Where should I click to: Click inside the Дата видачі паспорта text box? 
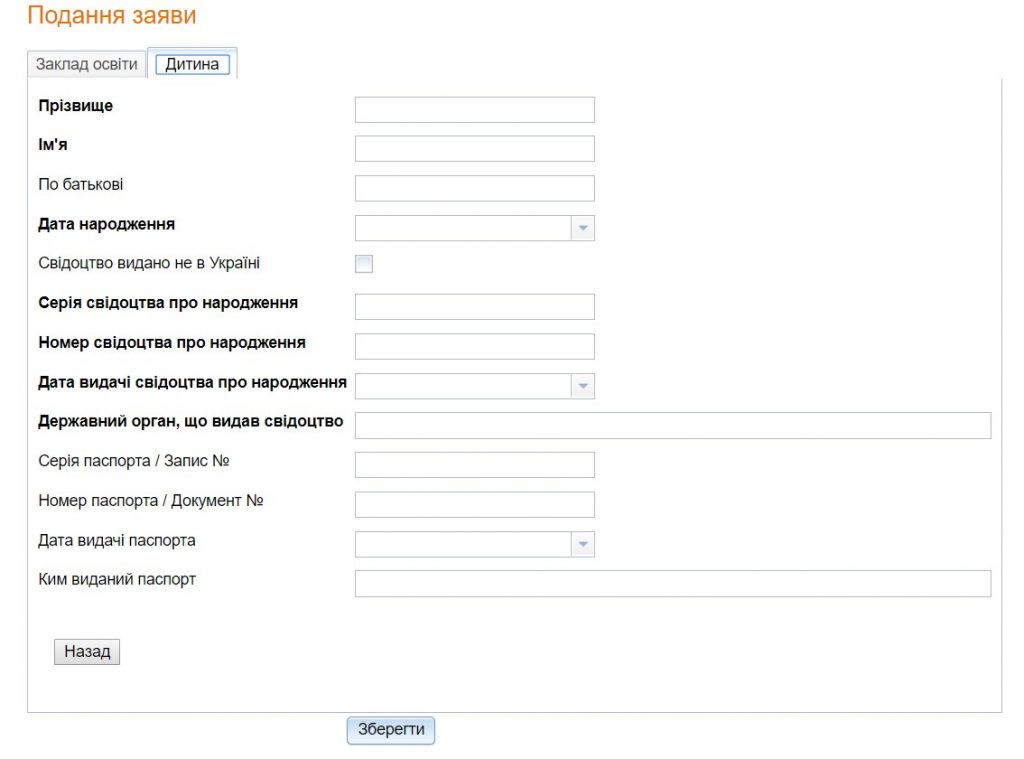(462, 544)
